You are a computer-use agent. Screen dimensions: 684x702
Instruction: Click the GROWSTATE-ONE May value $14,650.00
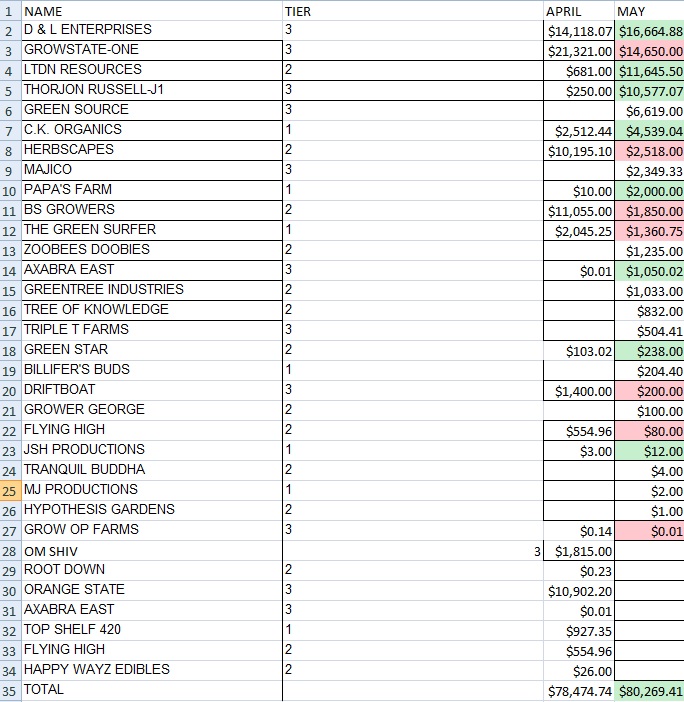click(x=649, y=51)
